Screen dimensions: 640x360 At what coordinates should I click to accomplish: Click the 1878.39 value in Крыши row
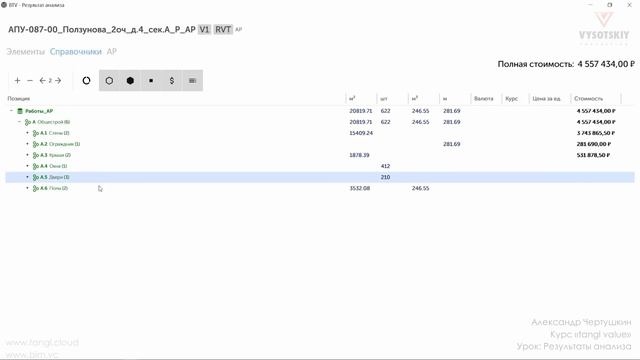(359, 155)
